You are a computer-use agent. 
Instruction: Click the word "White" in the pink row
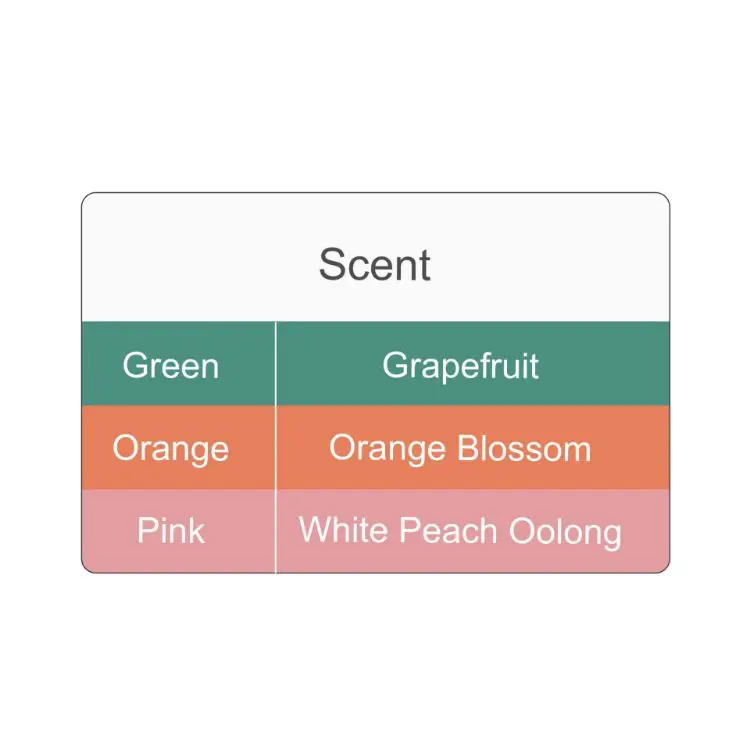coord(344,530)
